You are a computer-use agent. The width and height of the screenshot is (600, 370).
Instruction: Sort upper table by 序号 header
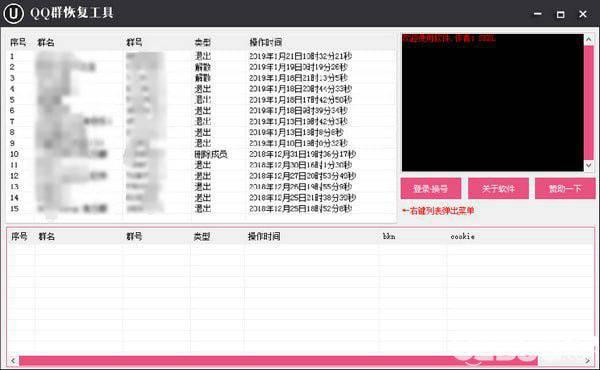[18, 42]
